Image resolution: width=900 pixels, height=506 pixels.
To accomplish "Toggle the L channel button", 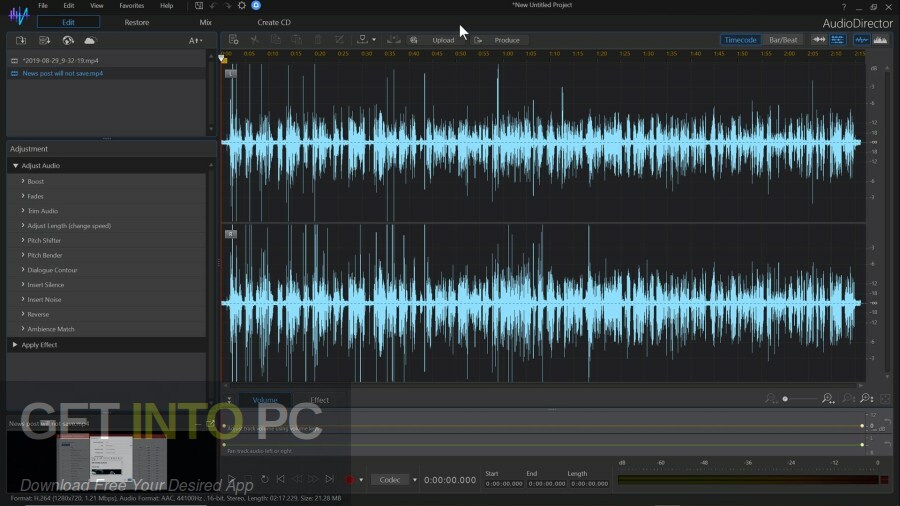I will tap(230, 73).
